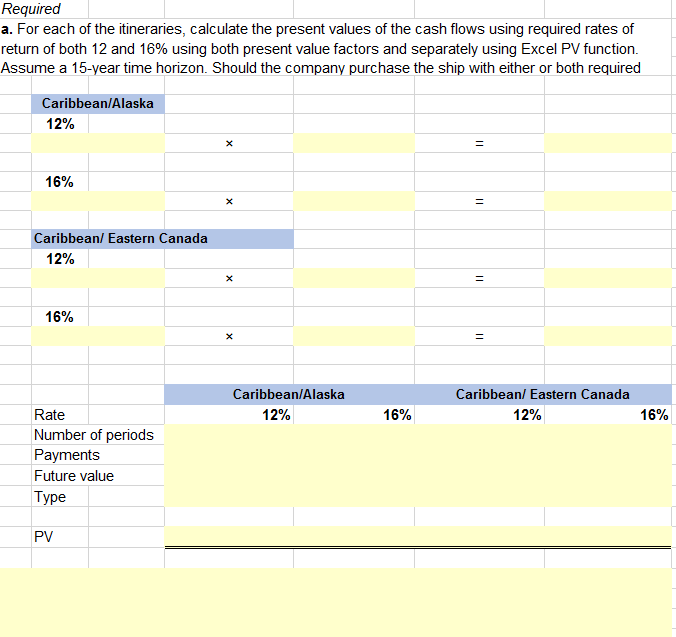The image size is (676, 637).
Task: Select the 'PV' row label
Action: tap(43, 537)
